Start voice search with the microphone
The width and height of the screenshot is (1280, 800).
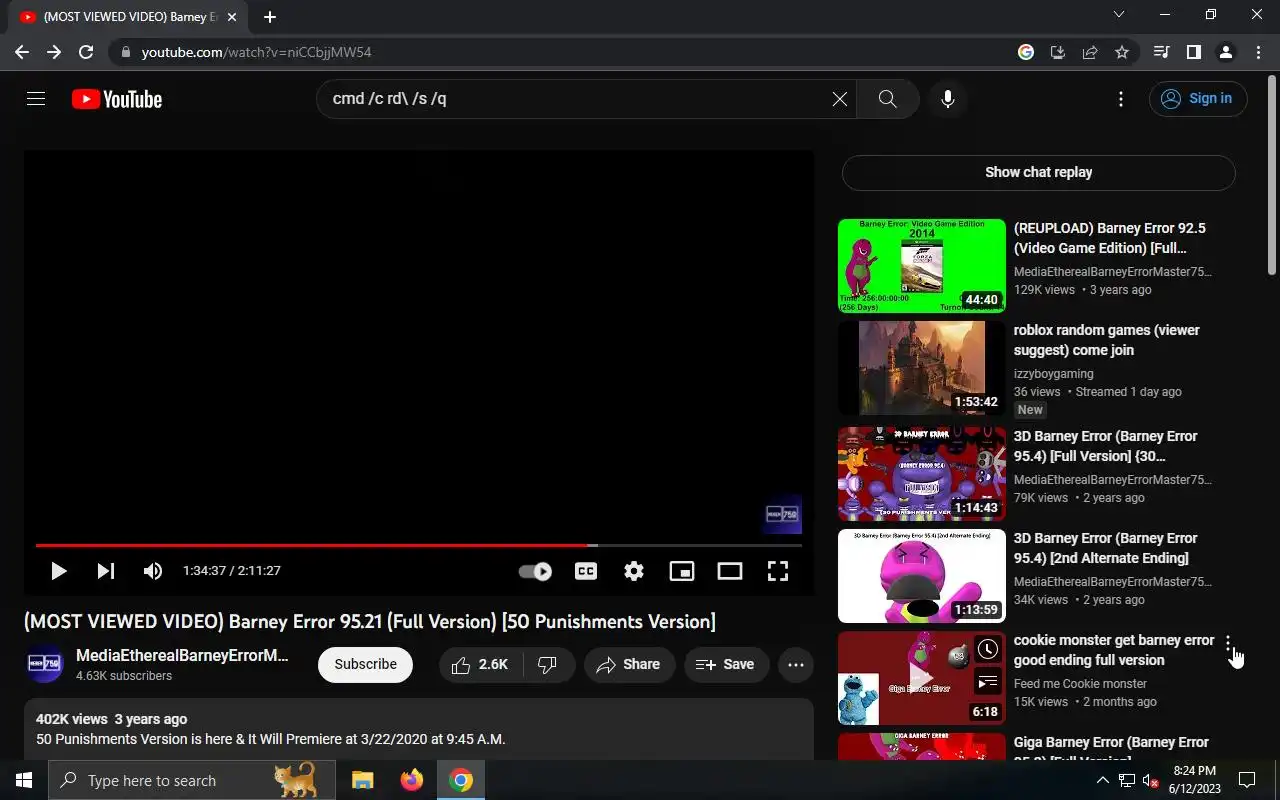click(x=948, y=99)
